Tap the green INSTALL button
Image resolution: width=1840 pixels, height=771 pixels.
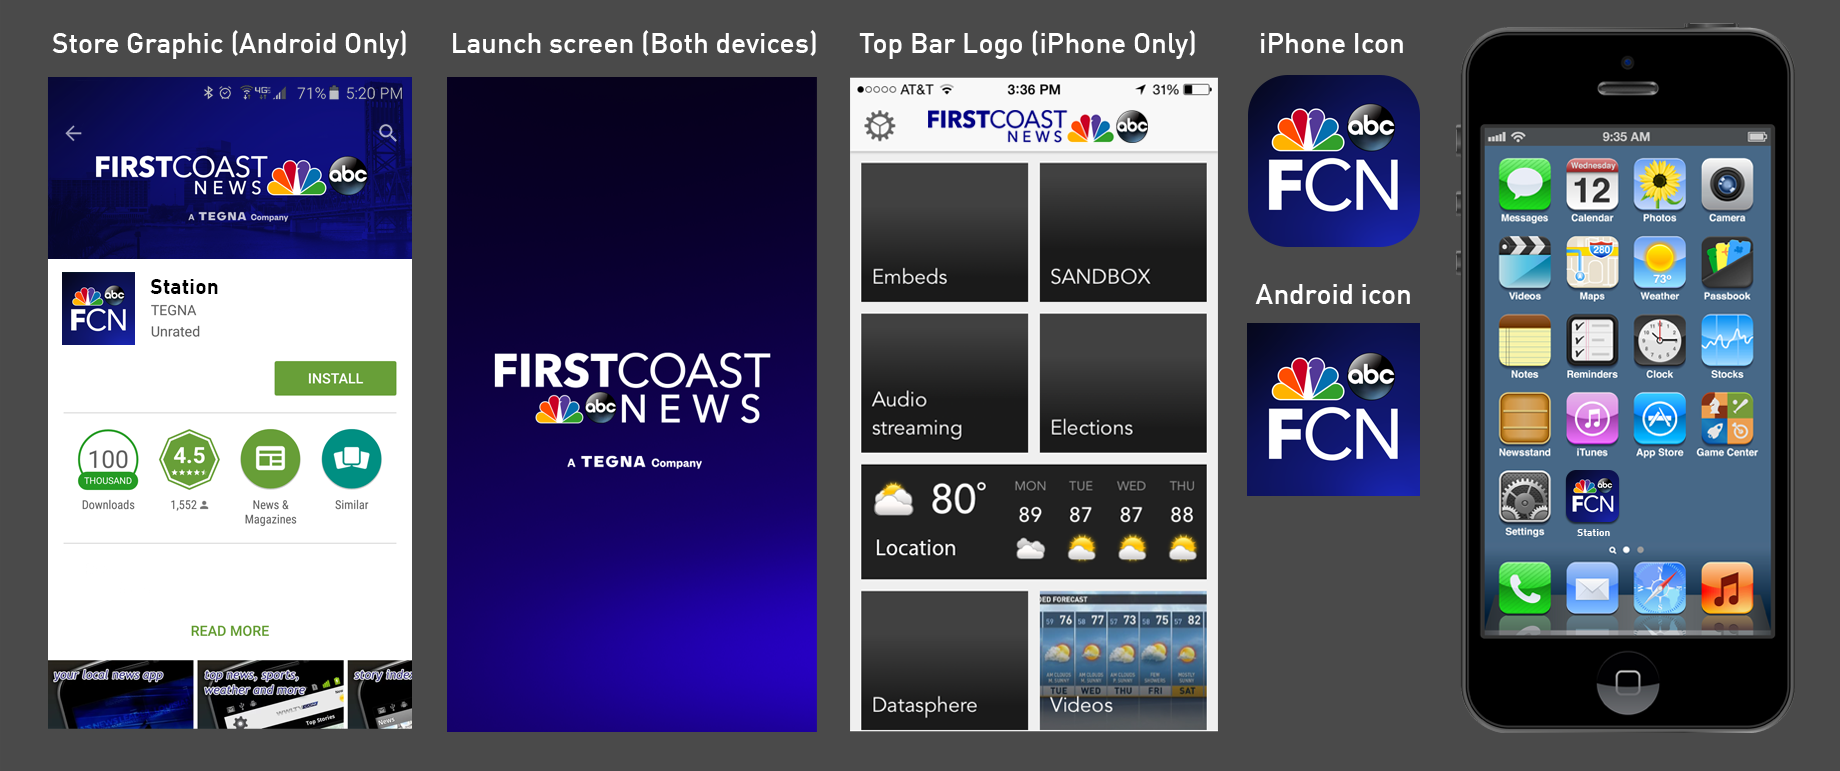coord(335,378)
